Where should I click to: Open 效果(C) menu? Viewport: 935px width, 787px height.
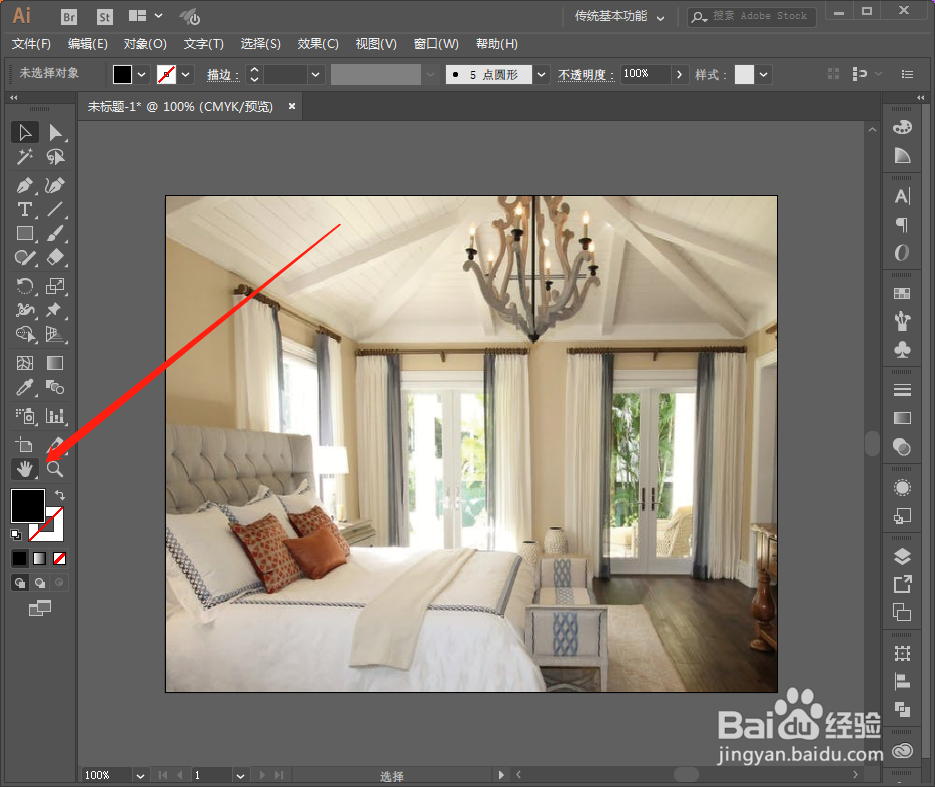click(318, 44)
